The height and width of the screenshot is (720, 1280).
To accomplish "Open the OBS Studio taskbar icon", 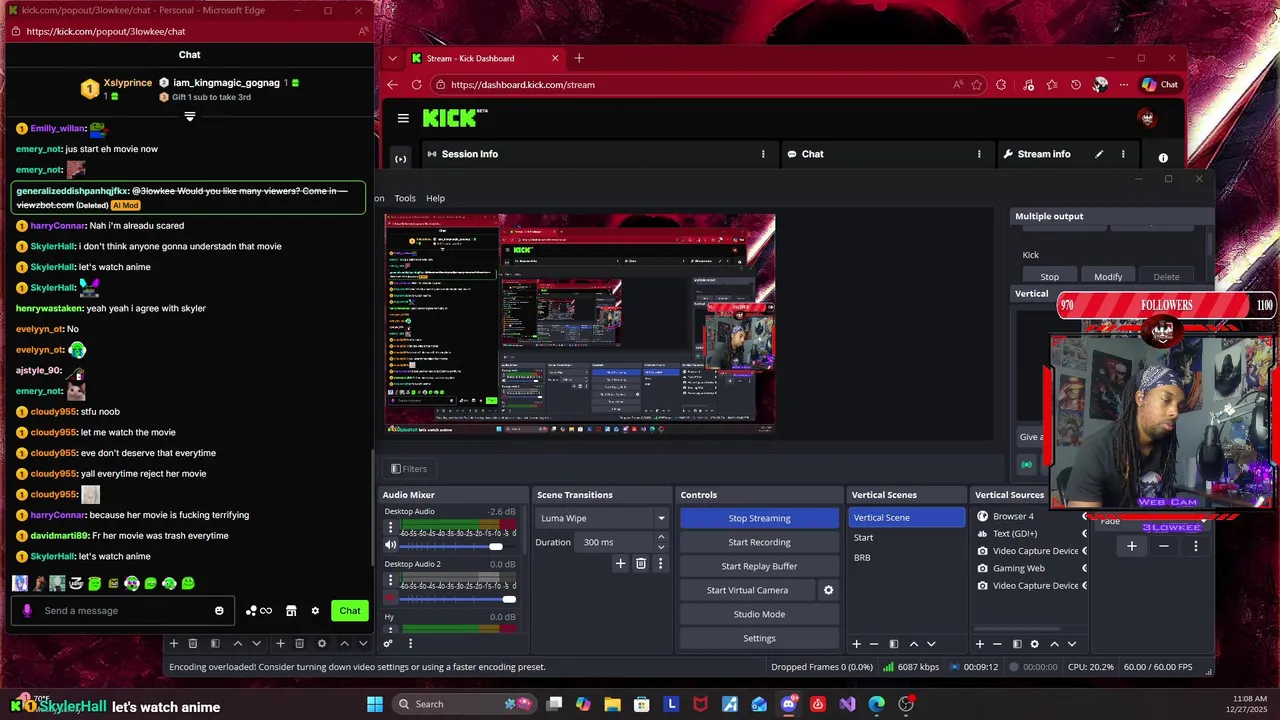I will [x=906, y=704].
